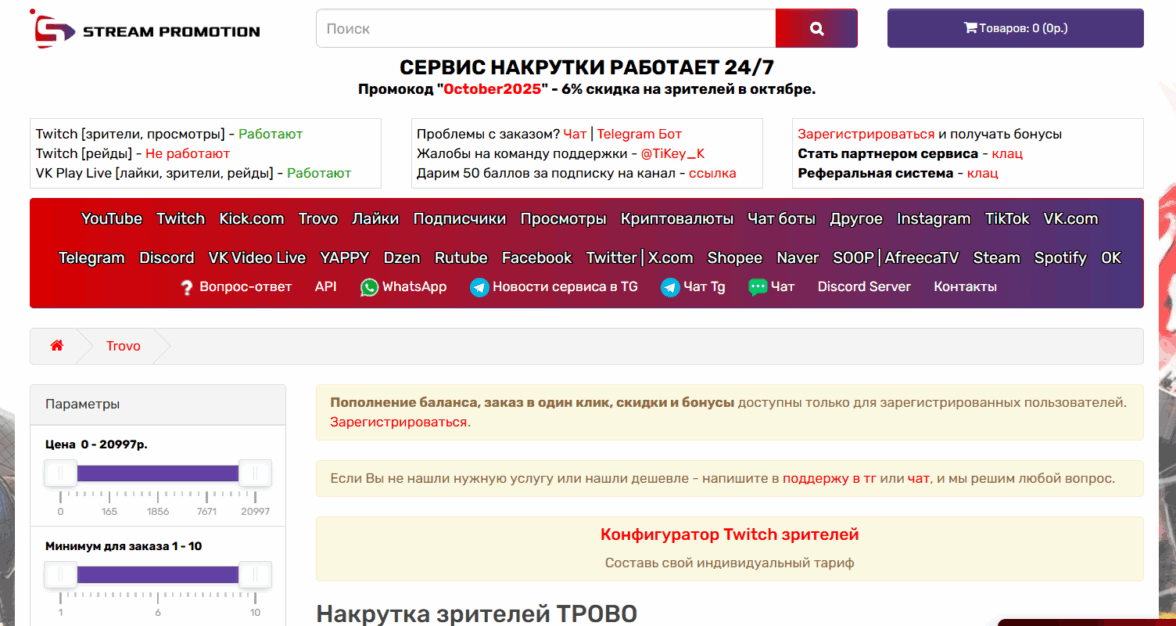Open Spotify category

click(1060, 258)
